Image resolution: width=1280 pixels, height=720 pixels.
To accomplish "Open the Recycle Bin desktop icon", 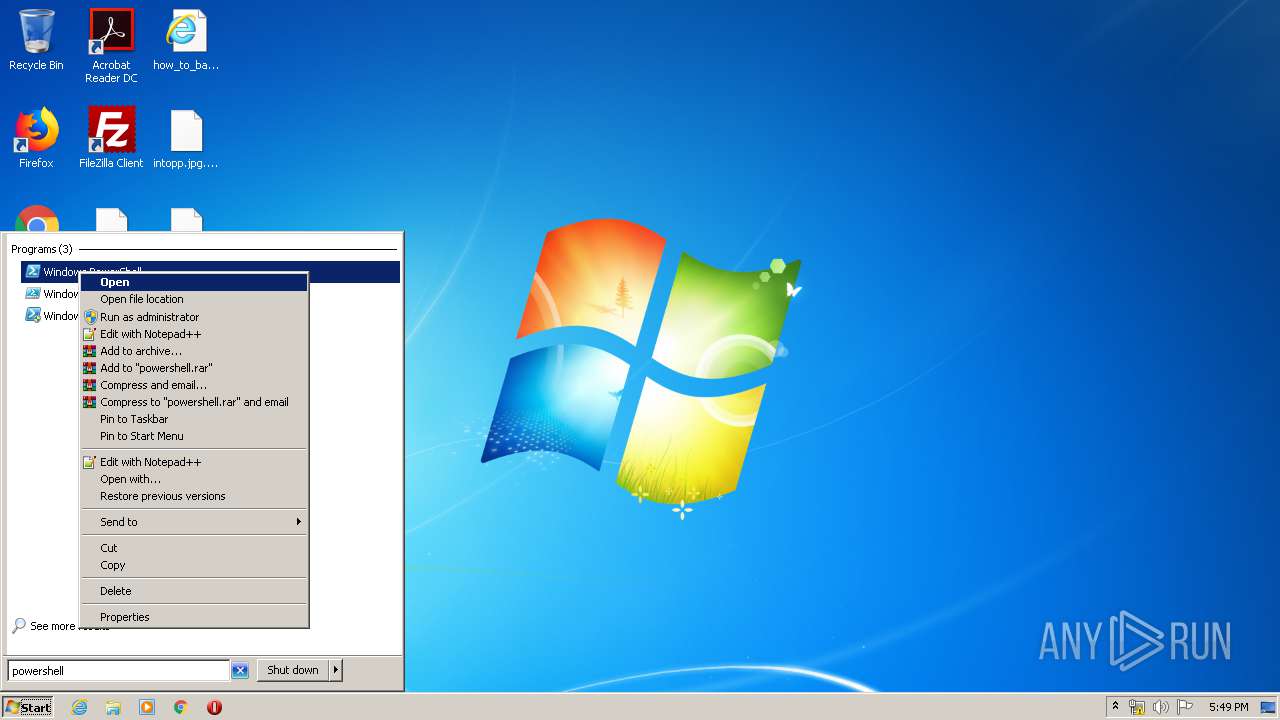I will click(36, 40).
